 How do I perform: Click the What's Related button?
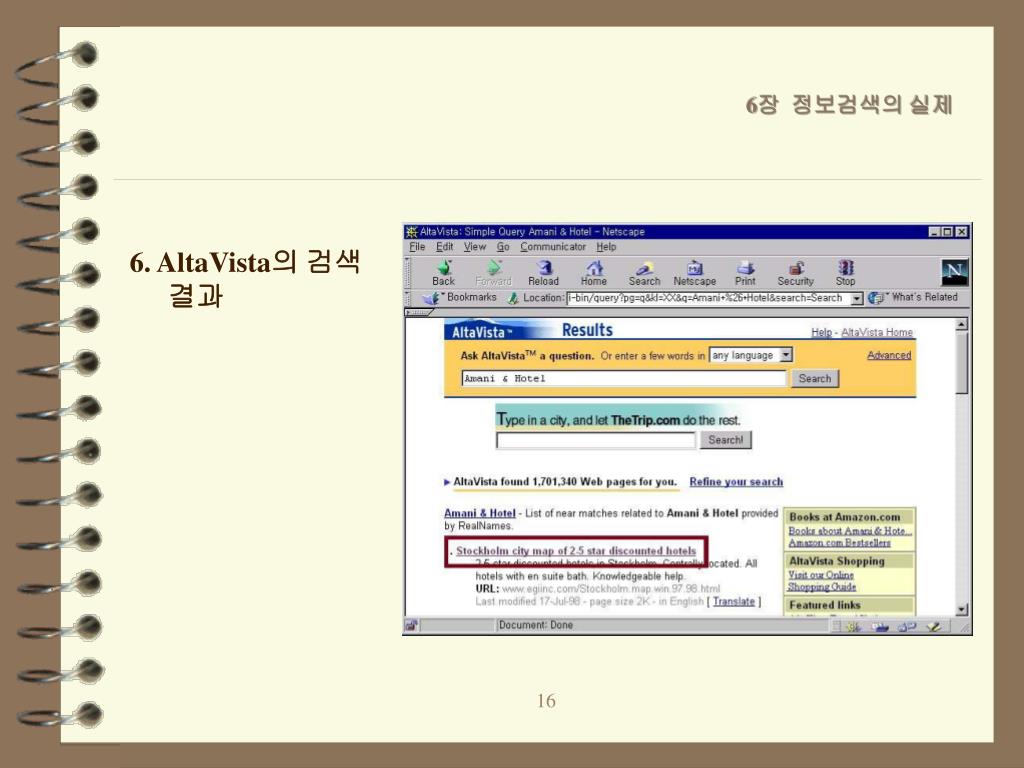[912, 298]
